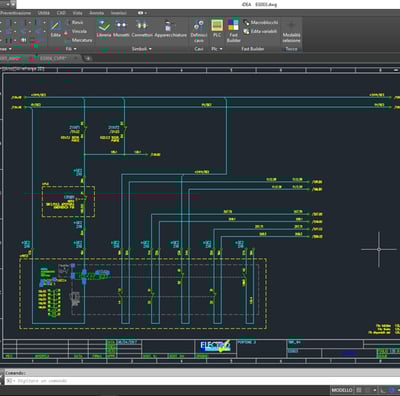Click the Definisci cavi tool

point(199,31)
